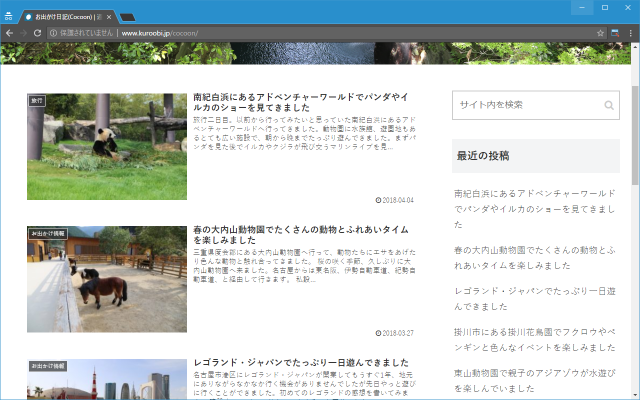The width and height of the screenshot is (640, 400).
Task: Click お出かけ情報 label on the Legoland image
Action: (48, 366)
